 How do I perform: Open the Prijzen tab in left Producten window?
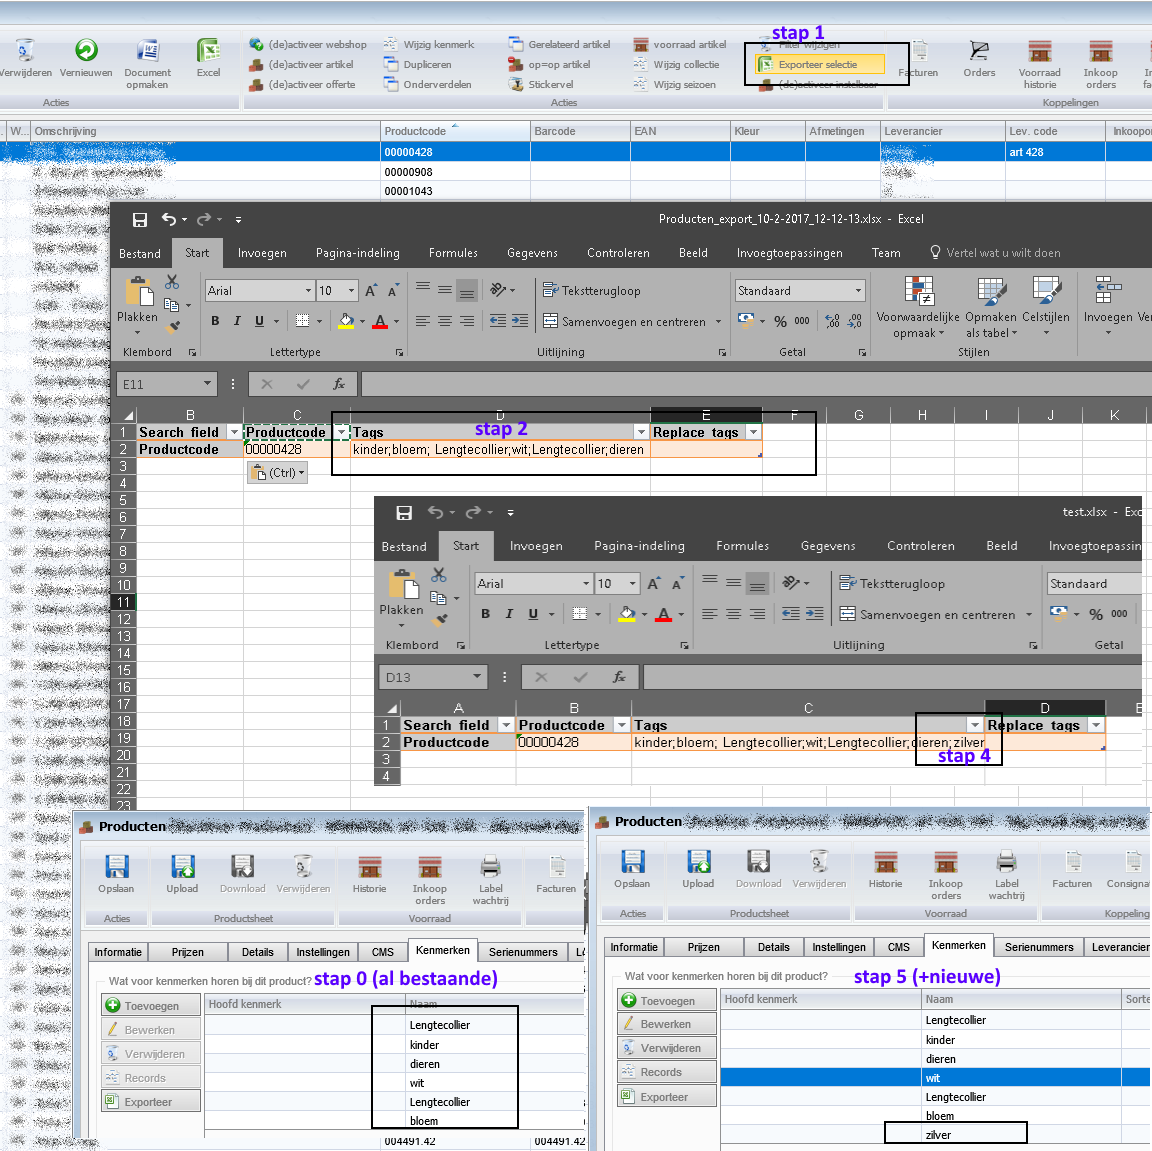pyautogui.click(x=187, y=952)
